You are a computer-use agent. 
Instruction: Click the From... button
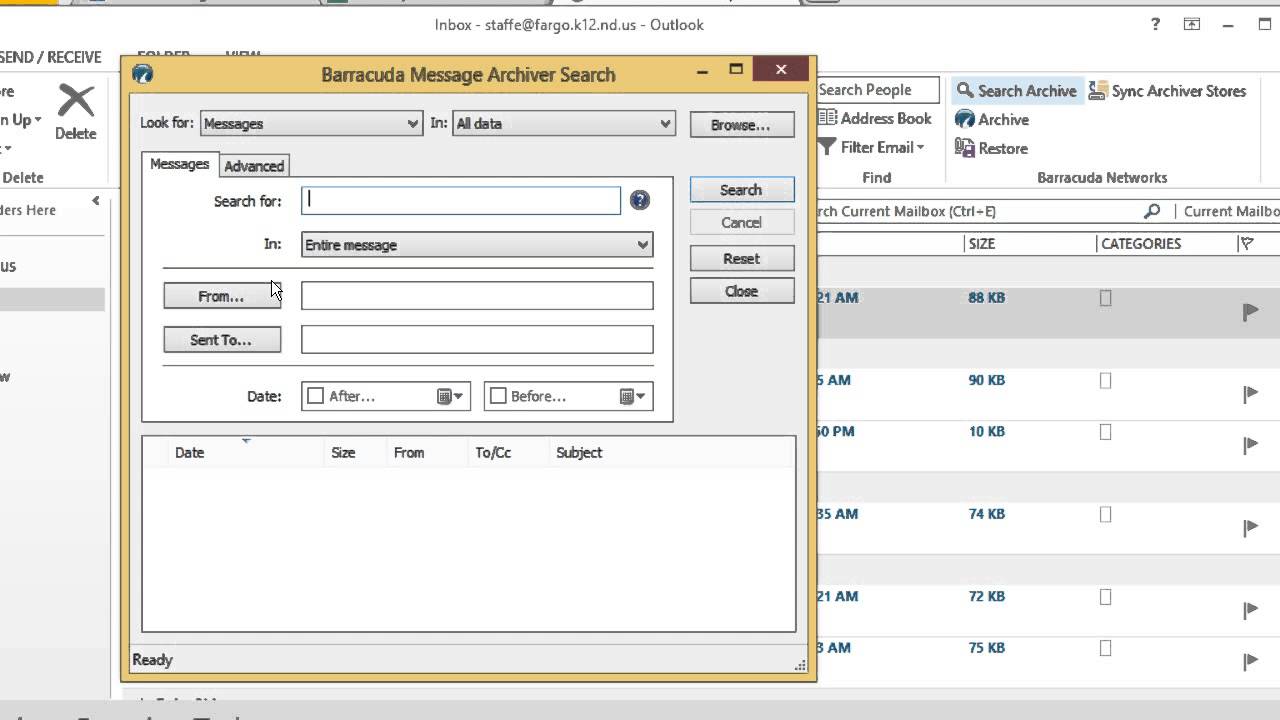coord(222,296)
